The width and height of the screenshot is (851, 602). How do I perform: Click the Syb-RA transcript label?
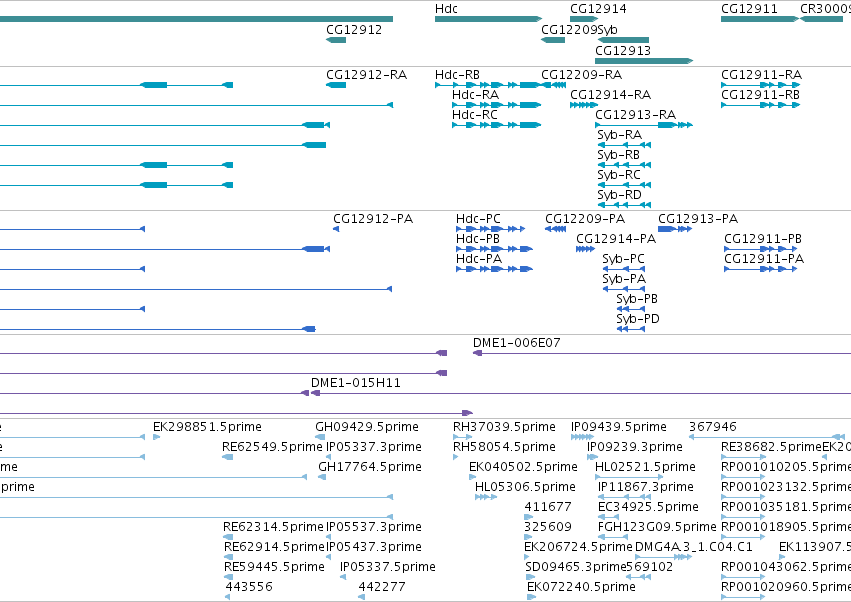point(619,135)
